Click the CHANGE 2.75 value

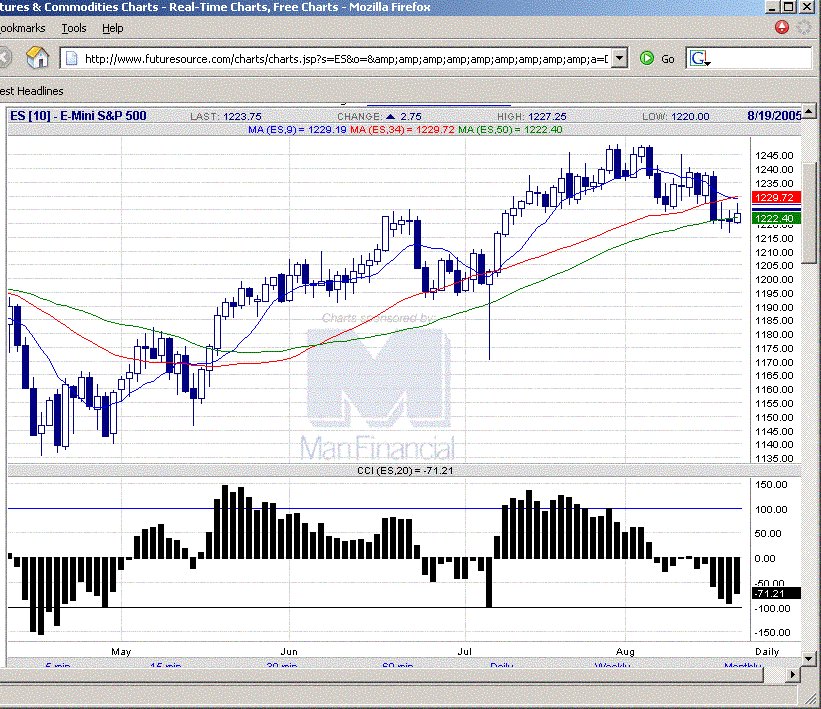(379, 116)
